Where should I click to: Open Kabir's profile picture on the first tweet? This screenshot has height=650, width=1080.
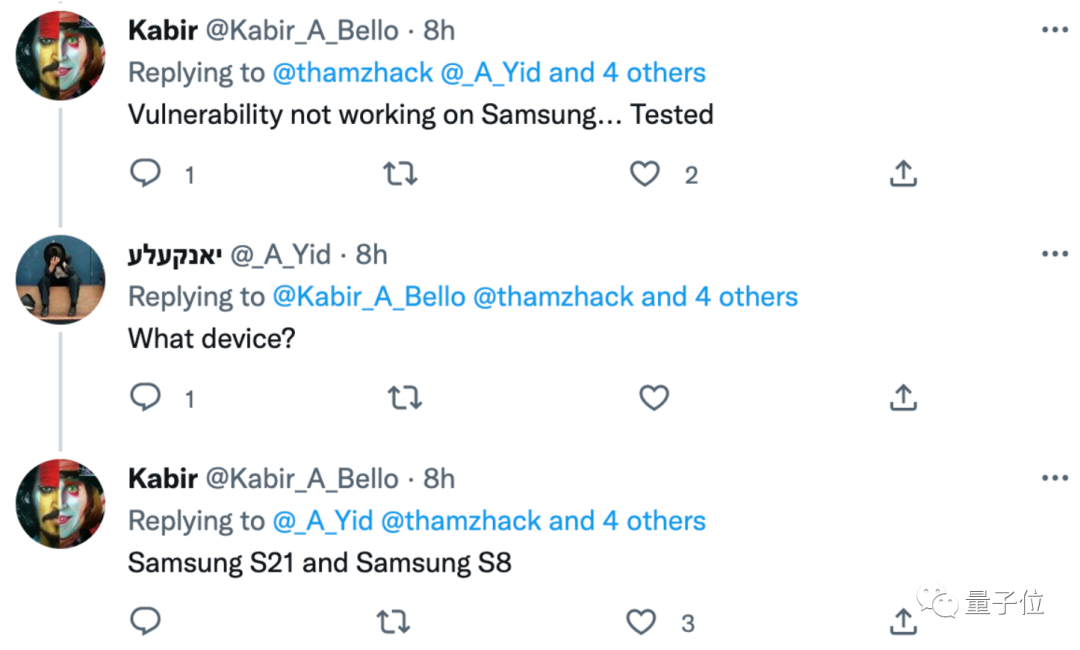click(60, 56)
